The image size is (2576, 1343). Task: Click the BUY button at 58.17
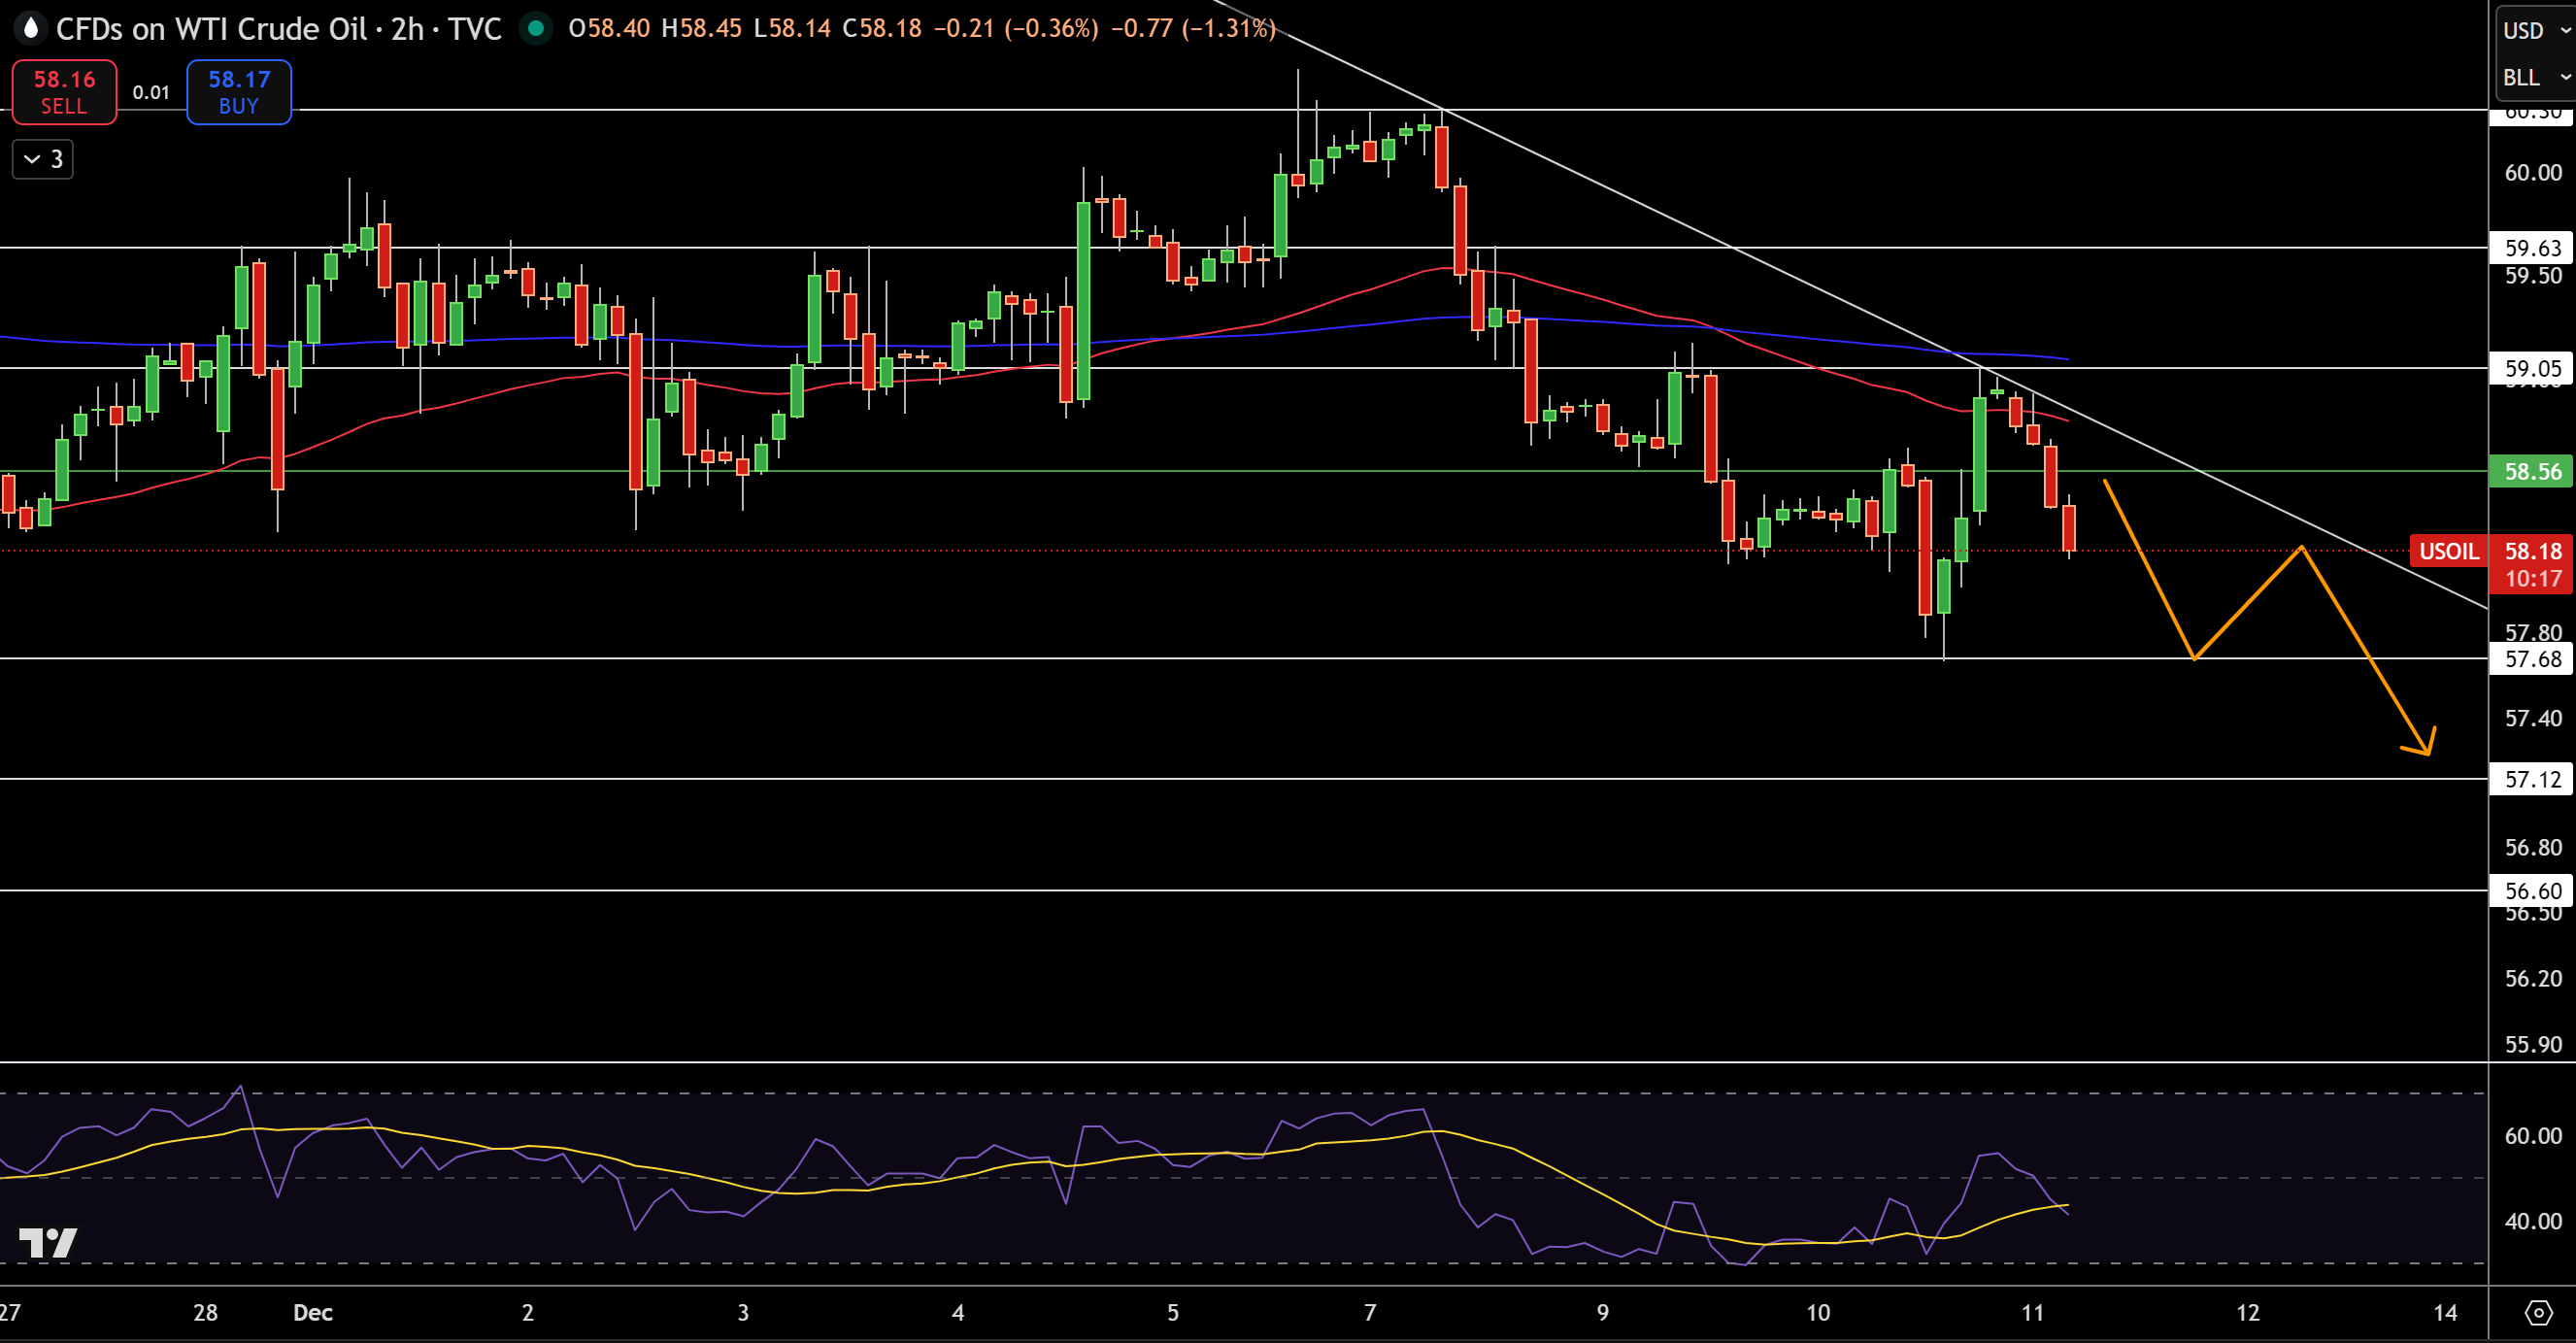[238, 92]
